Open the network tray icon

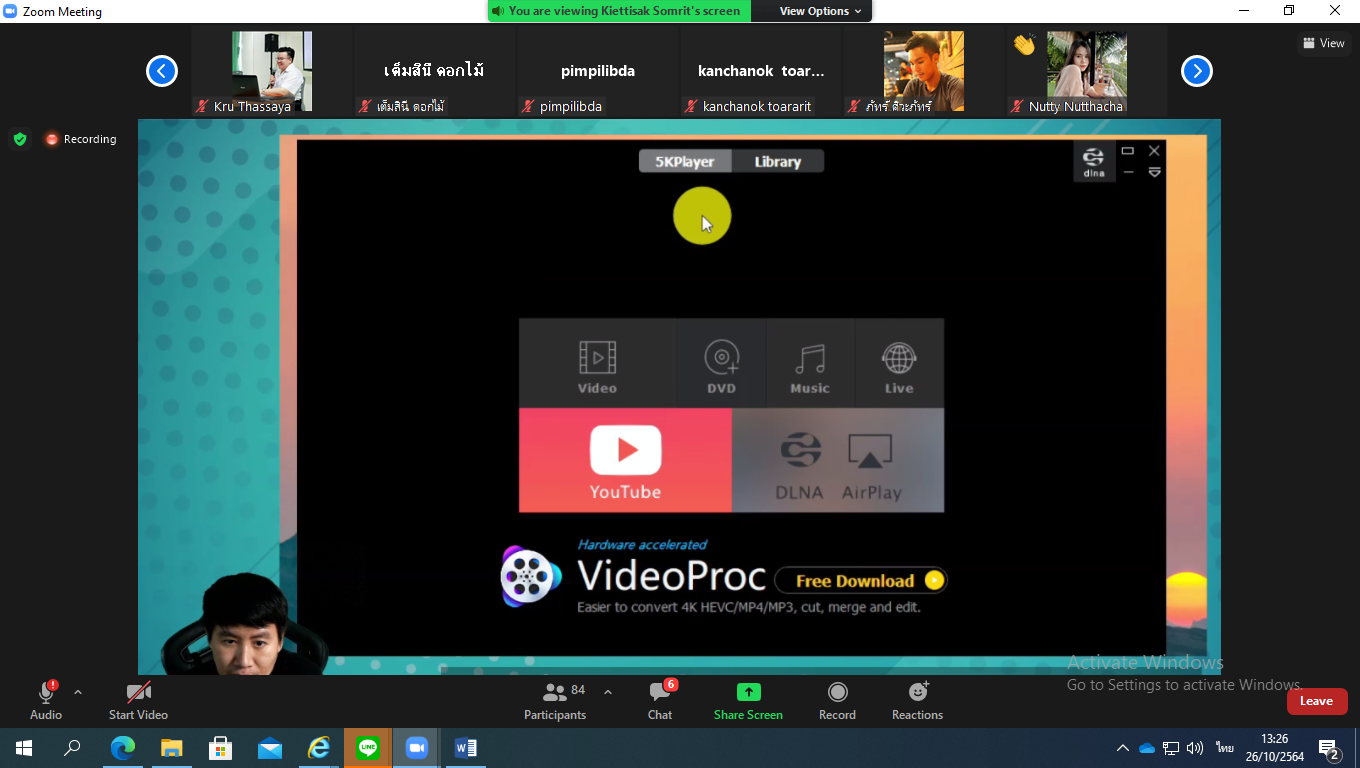[x=1171, y=748]
